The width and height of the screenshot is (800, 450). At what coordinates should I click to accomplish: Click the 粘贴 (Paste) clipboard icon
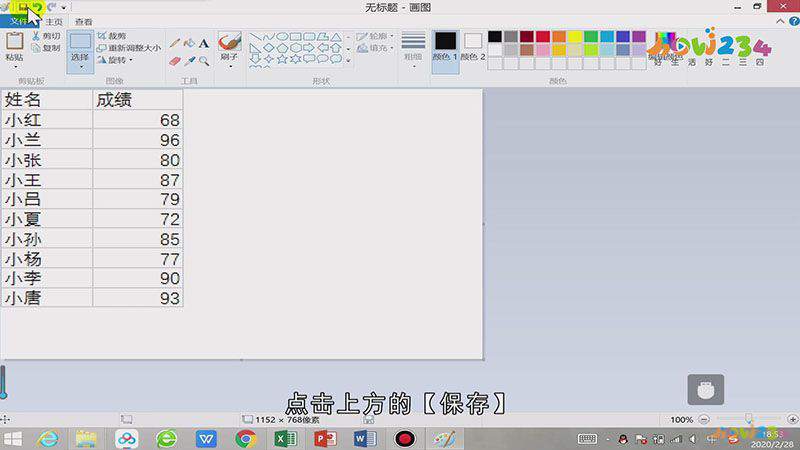pos(14,41)
